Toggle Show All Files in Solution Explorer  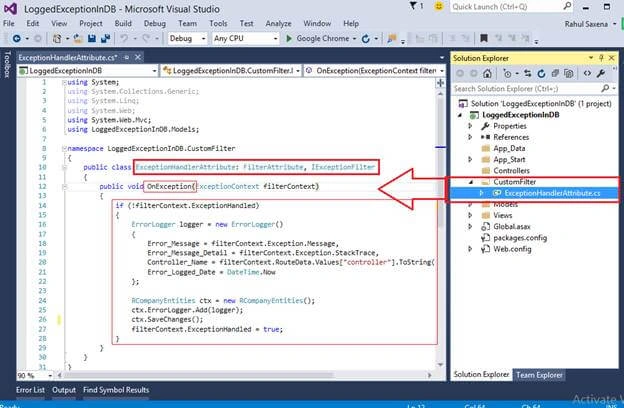pos(569,74)
